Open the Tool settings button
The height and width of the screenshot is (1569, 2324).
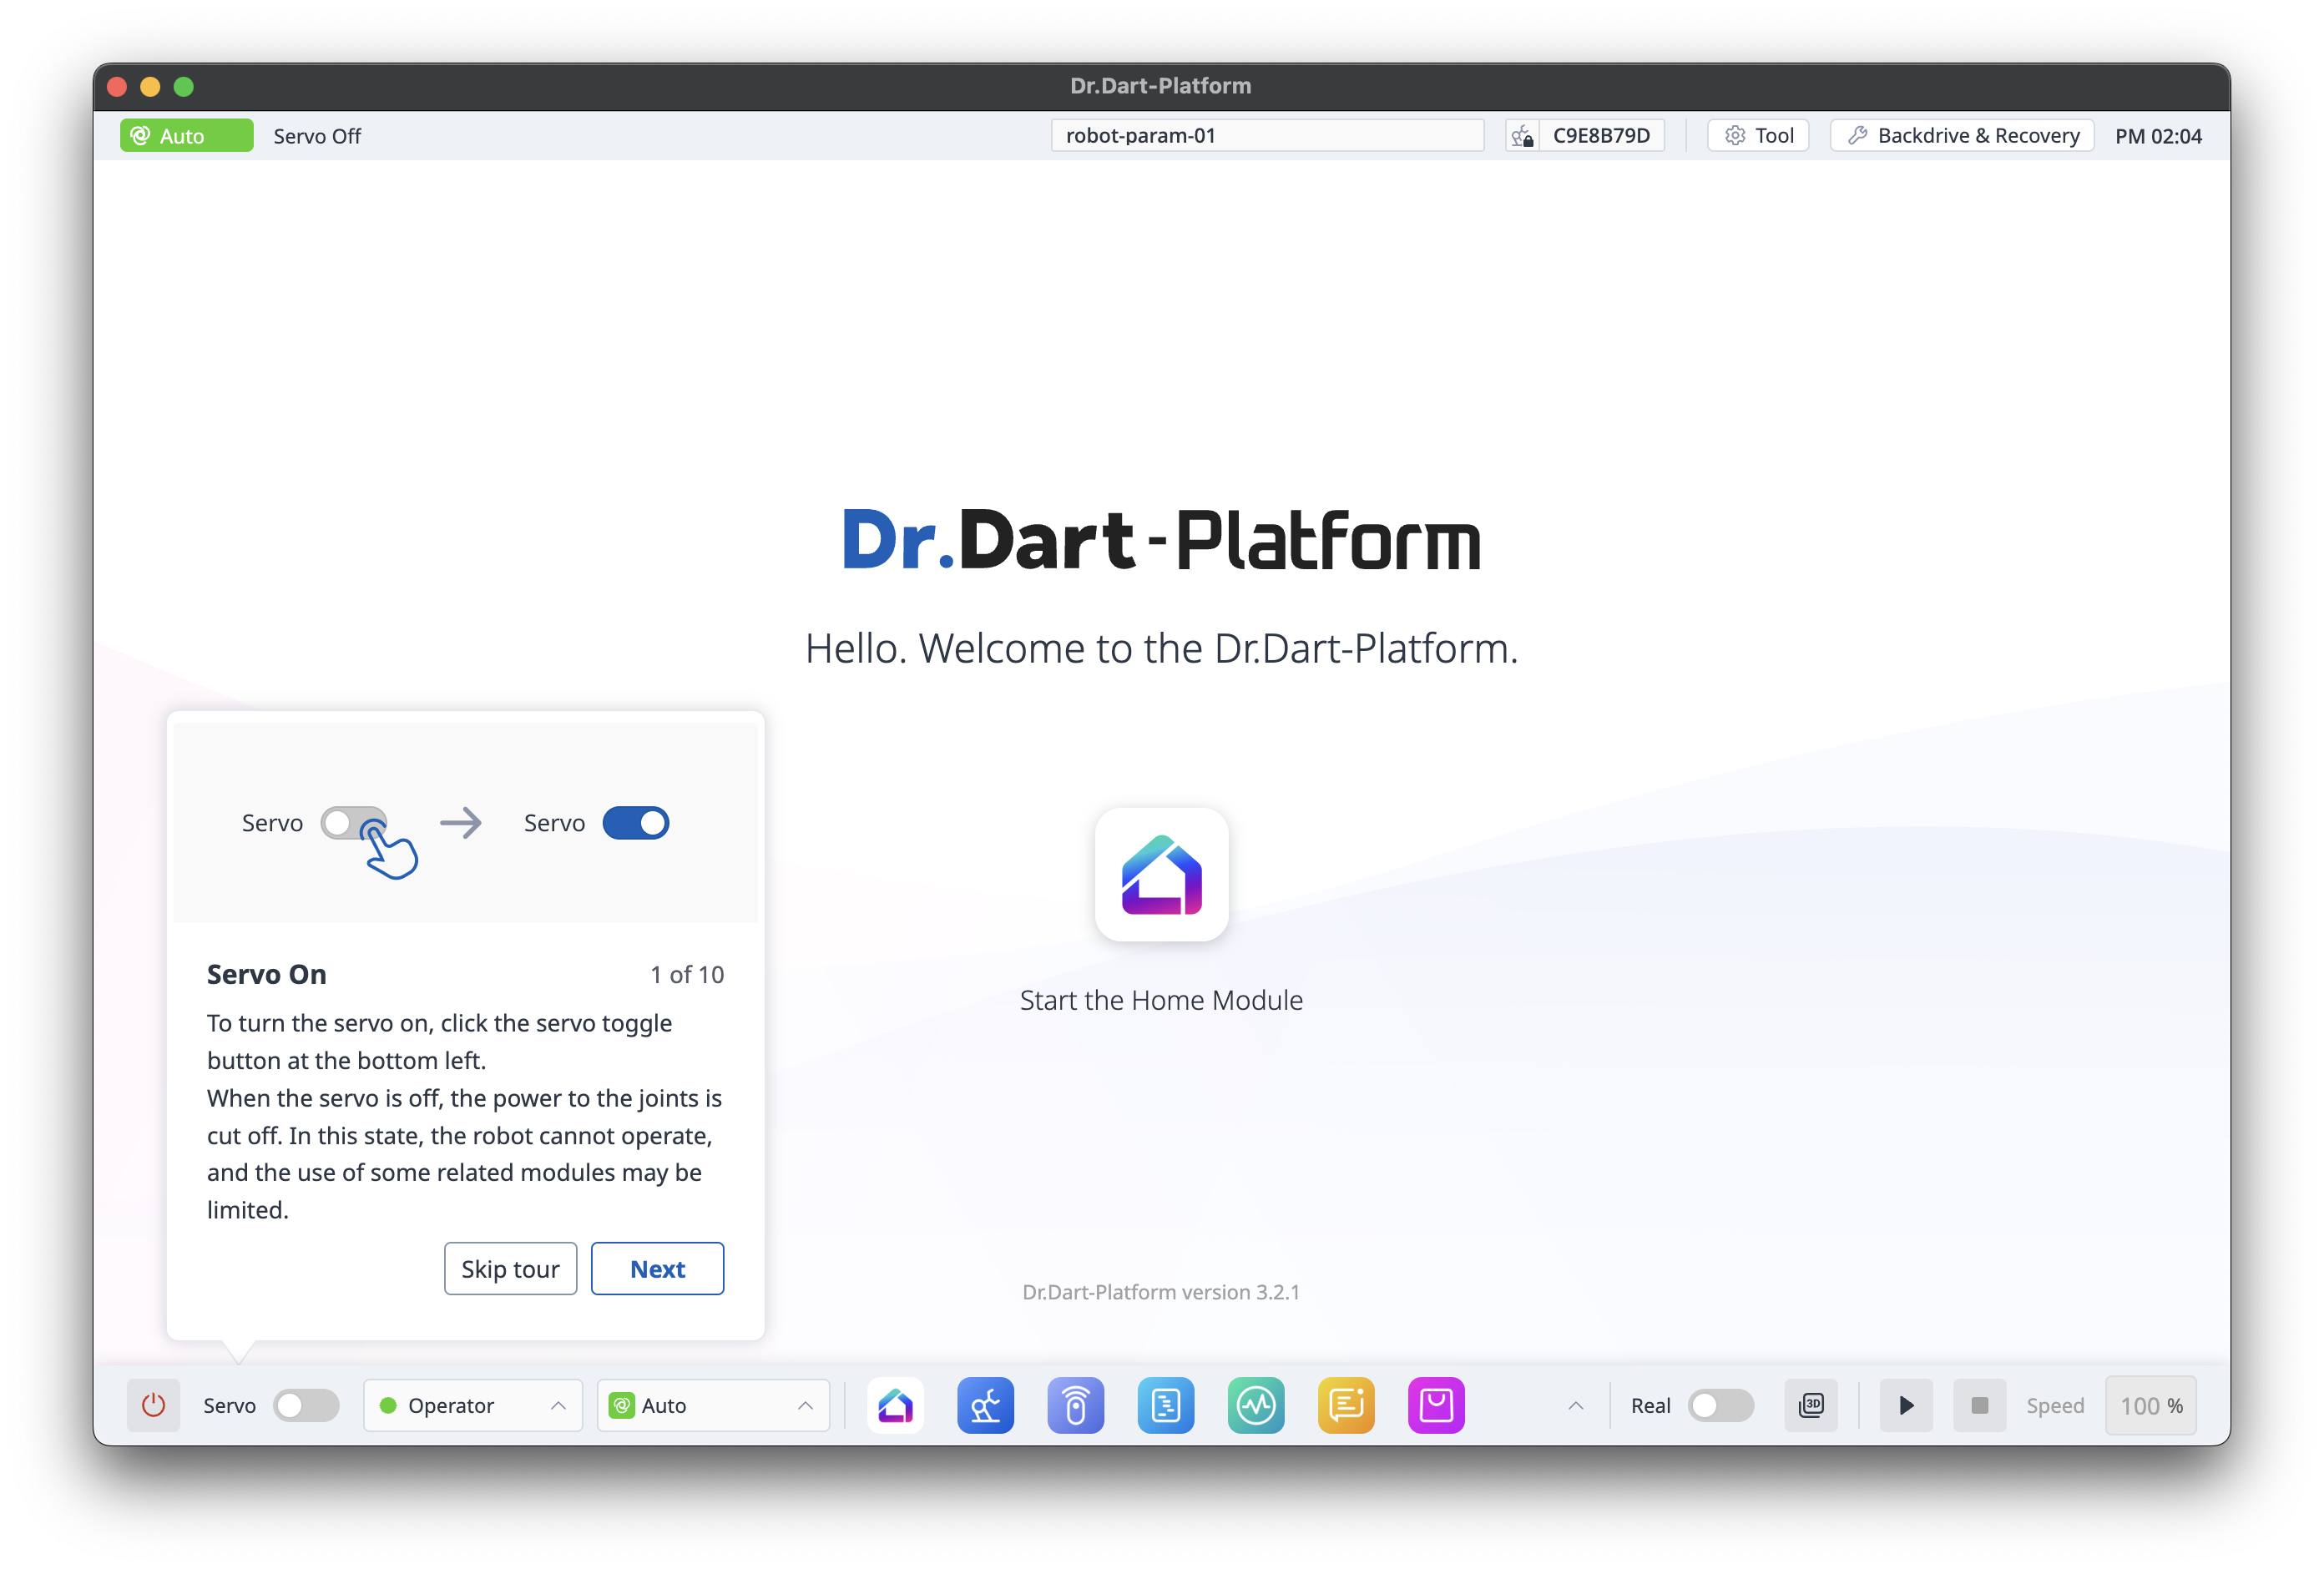(1758, 136)
